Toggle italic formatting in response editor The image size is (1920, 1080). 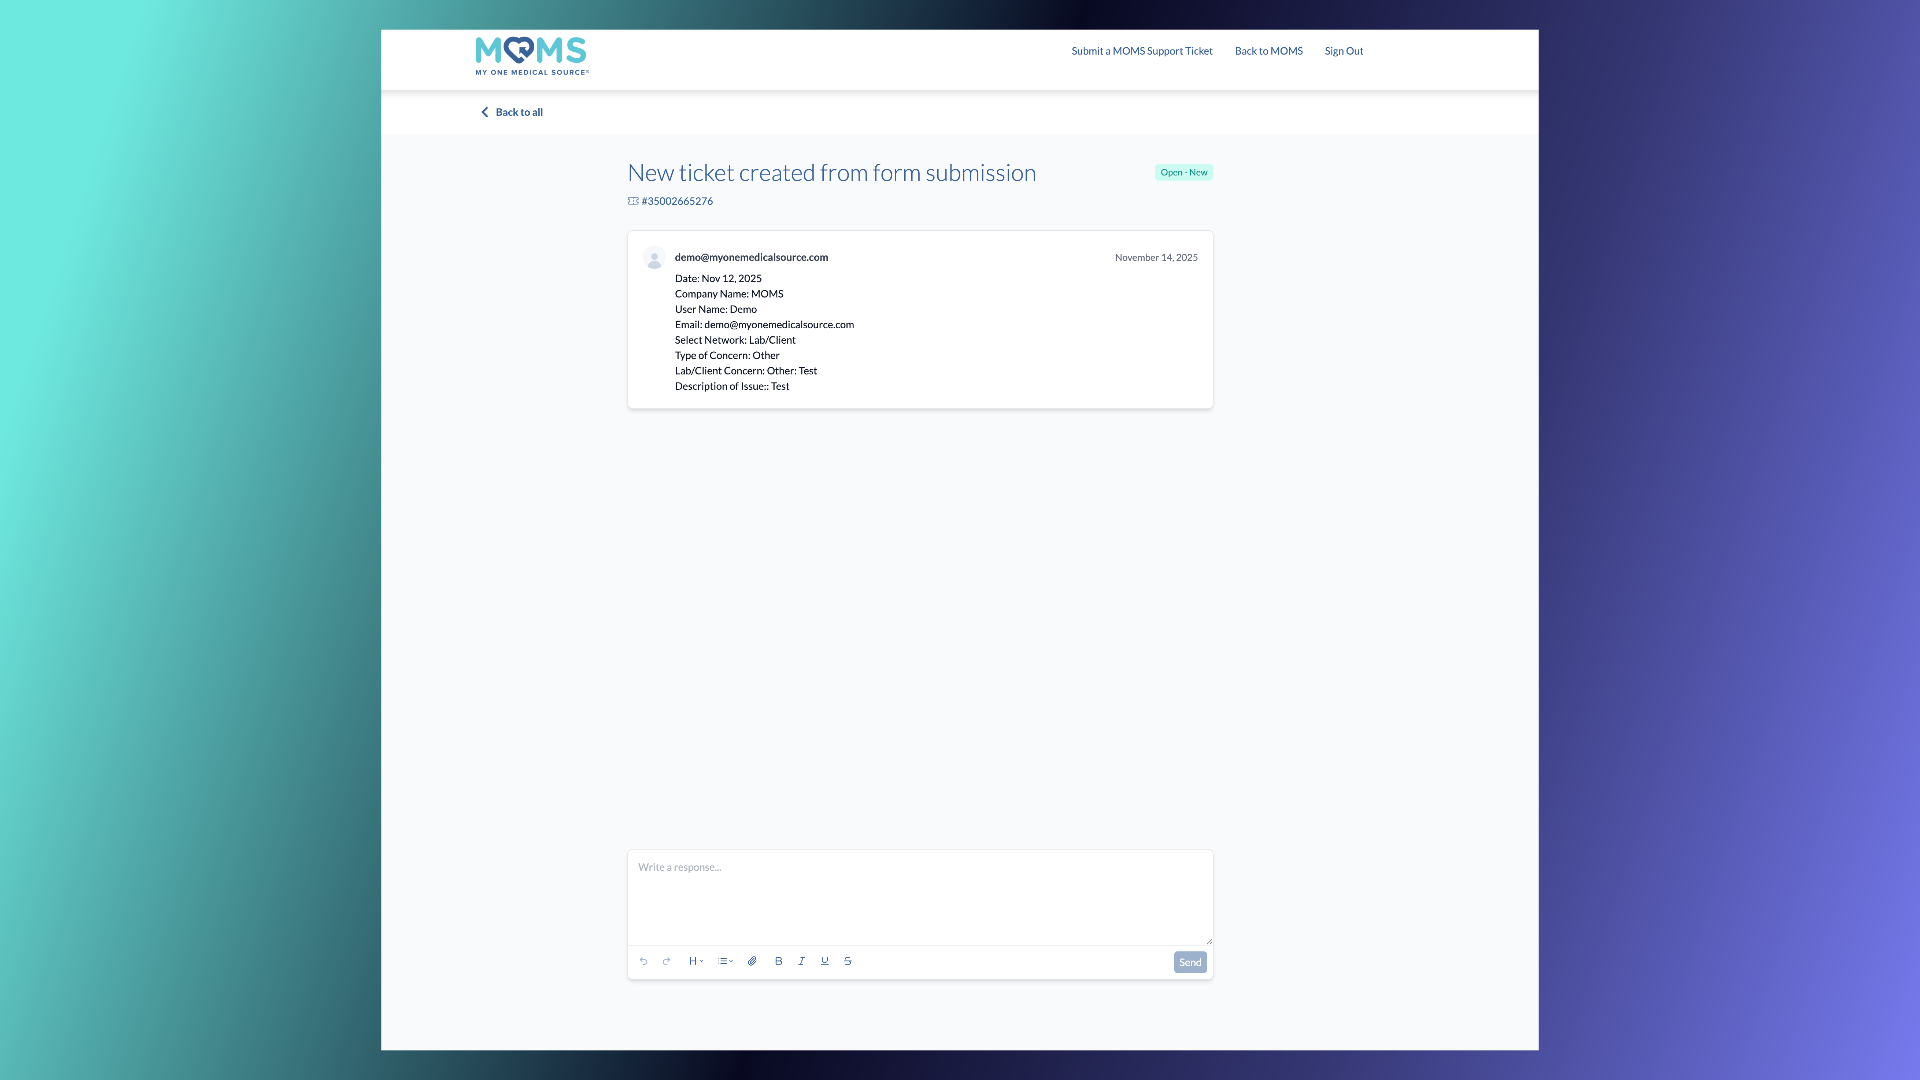click(801, 961)
